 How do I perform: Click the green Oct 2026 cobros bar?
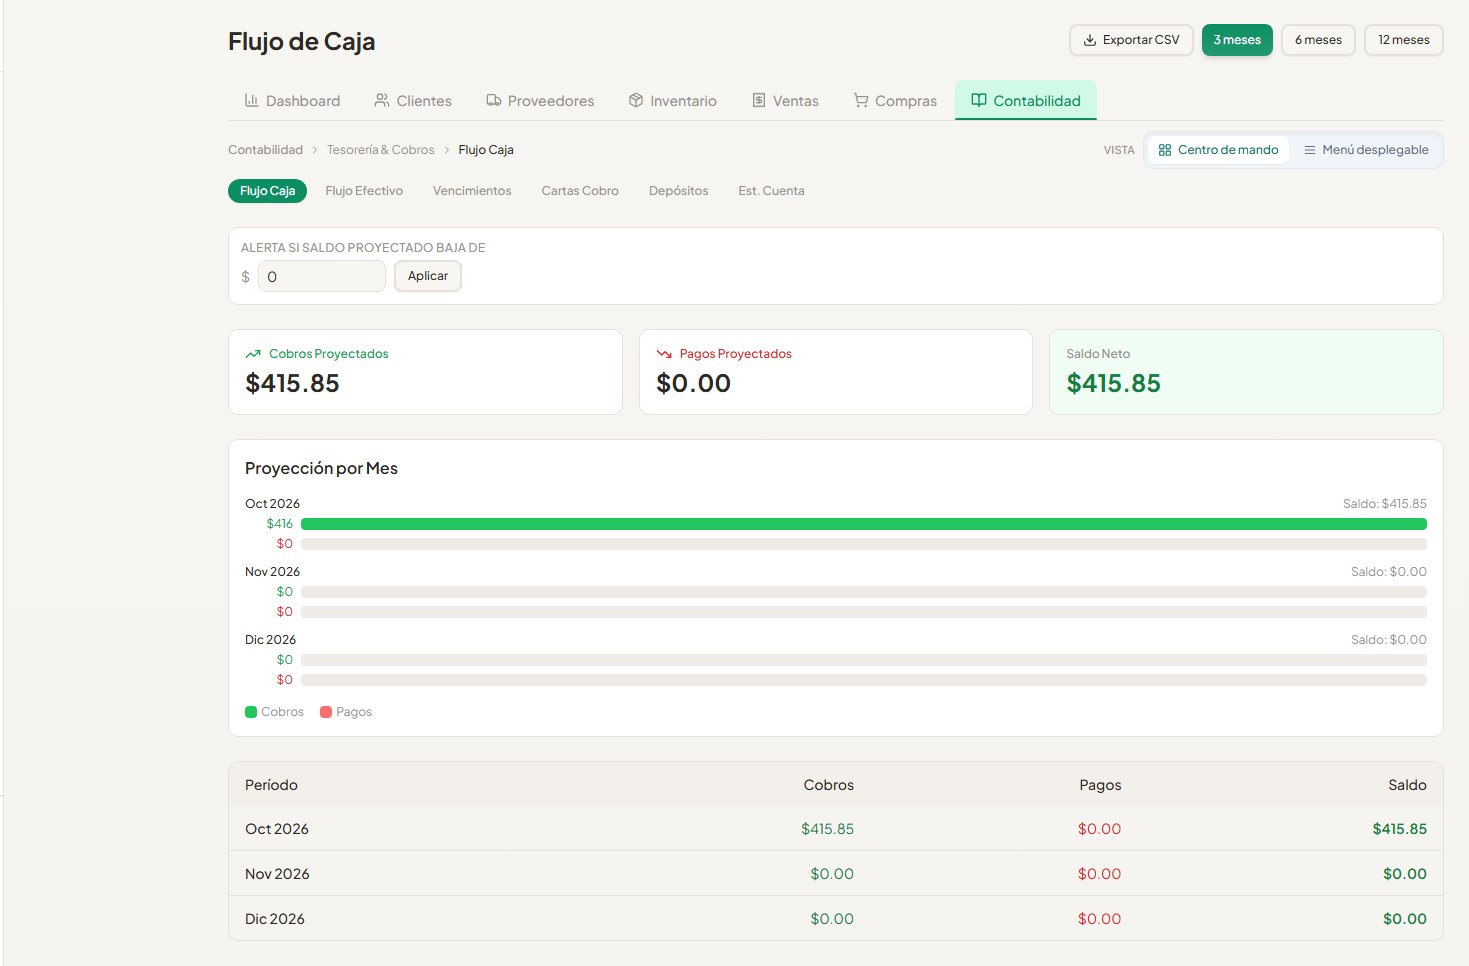[x=864, y=524]
